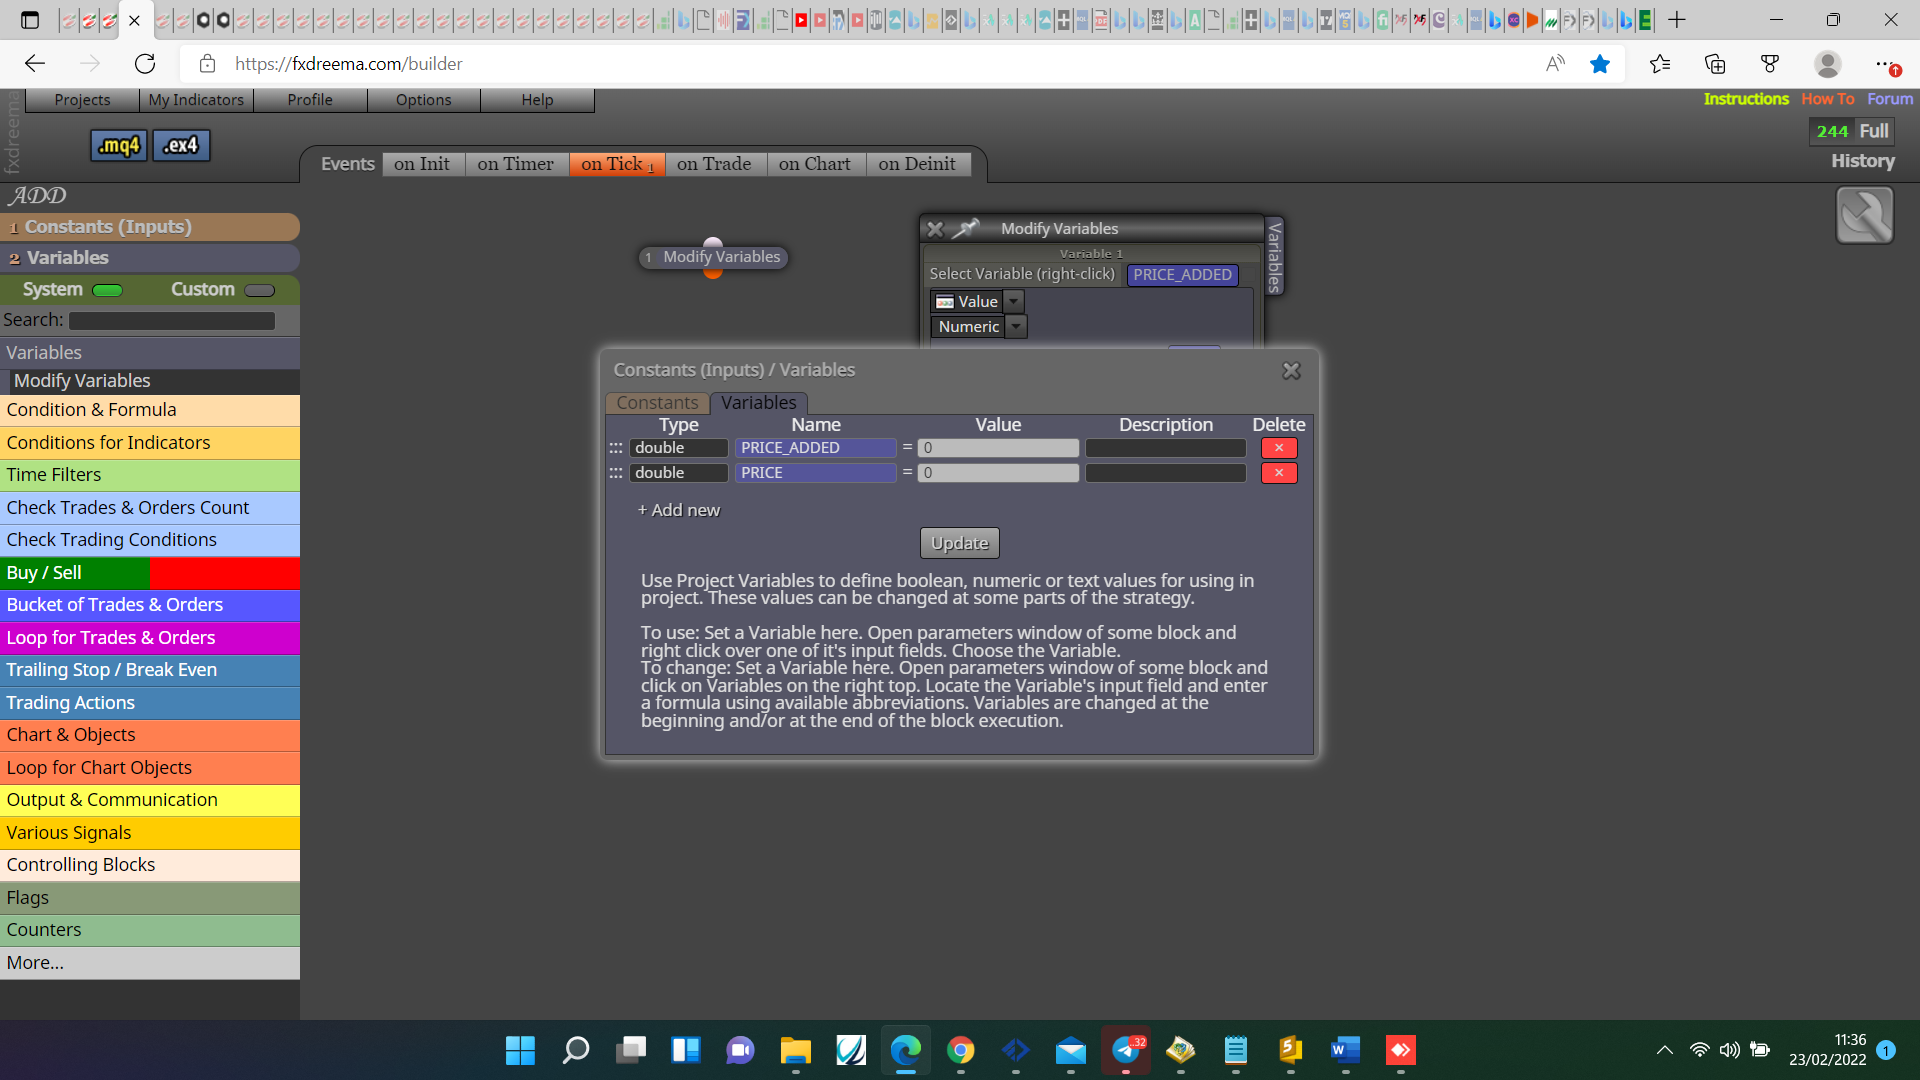Open Google Chrome from the taskbar

961,1050
